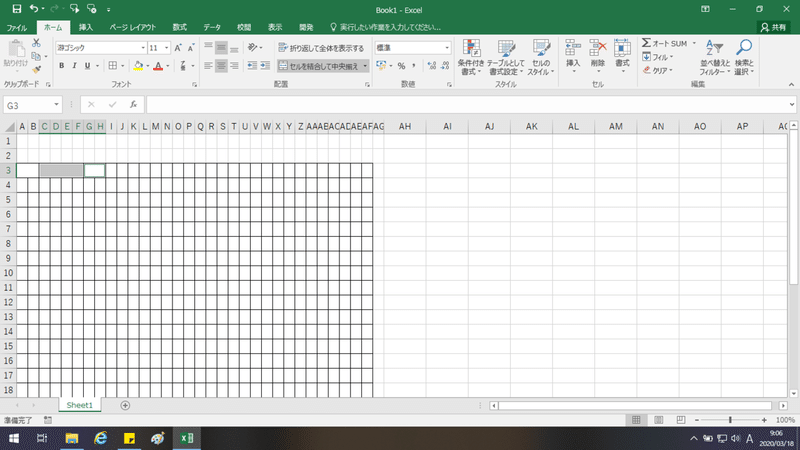Open the font size 11 dropdown

coord(166,48)
